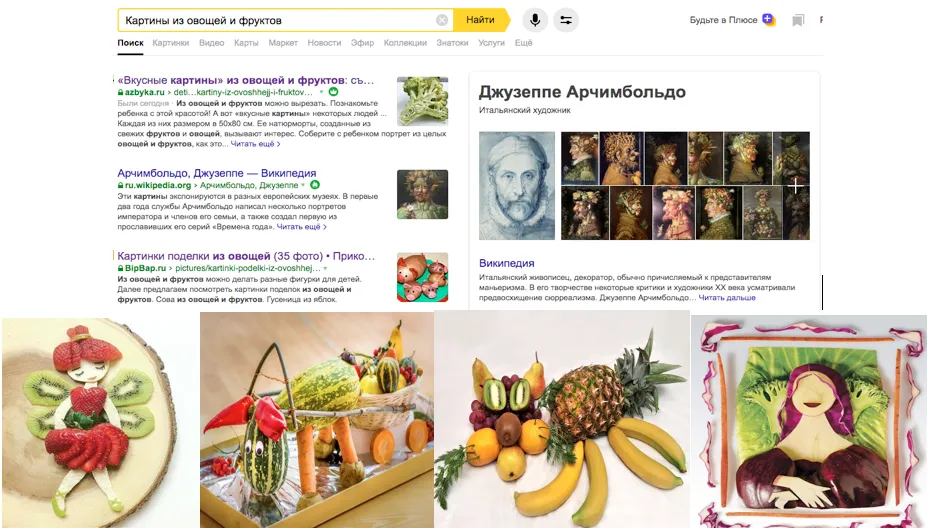This screenshot has height=528, width=928.
Task: Clear the search query with X icon
Action: coord(442,20)
